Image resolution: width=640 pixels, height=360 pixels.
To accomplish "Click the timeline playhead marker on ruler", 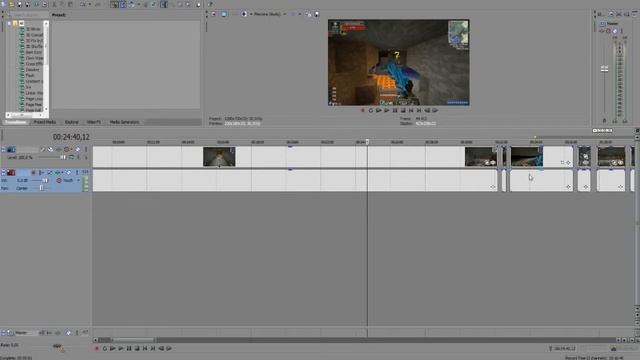I will tap(367, 142).
